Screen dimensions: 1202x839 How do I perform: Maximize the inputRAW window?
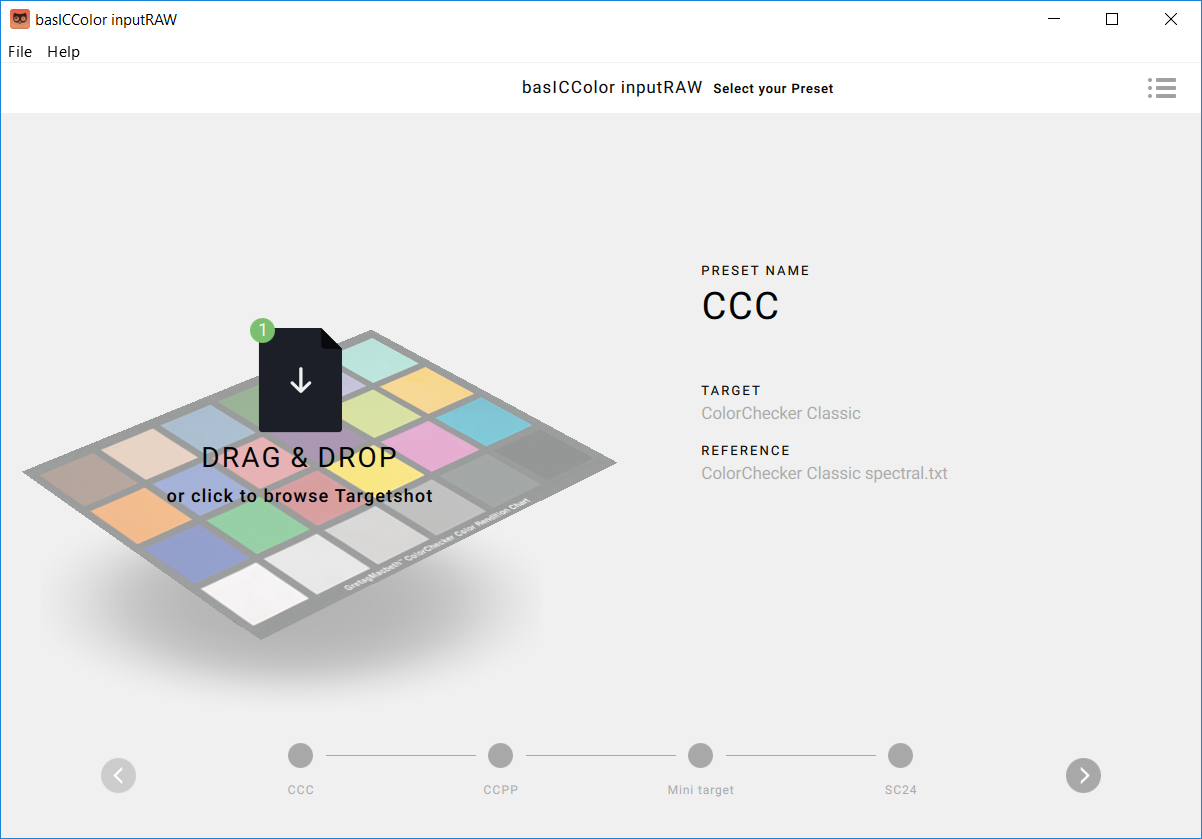[1112, 19]
